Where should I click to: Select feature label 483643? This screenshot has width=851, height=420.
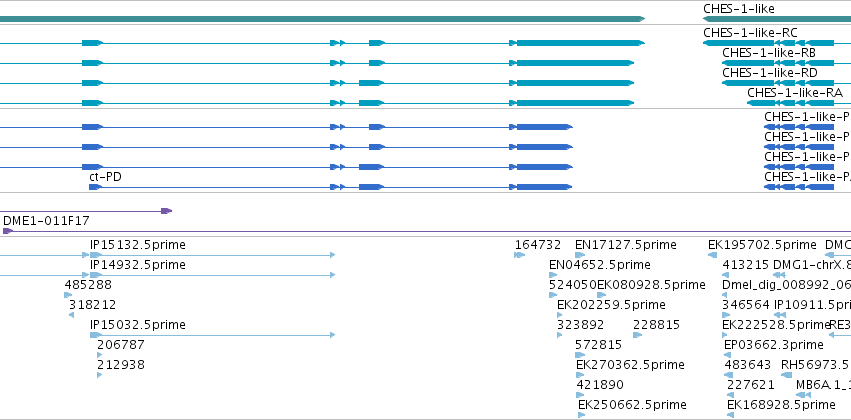[x=748, y=365]
